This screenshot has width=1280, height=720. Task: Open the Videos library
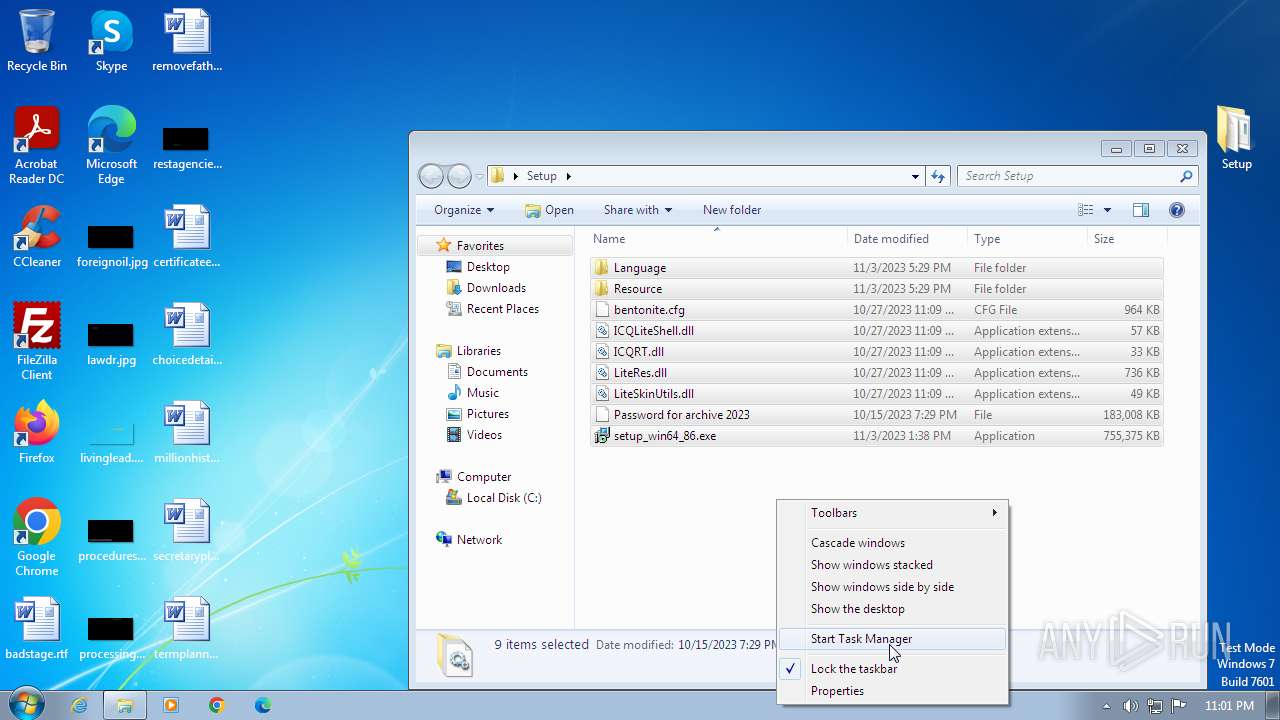click(484, 435)
